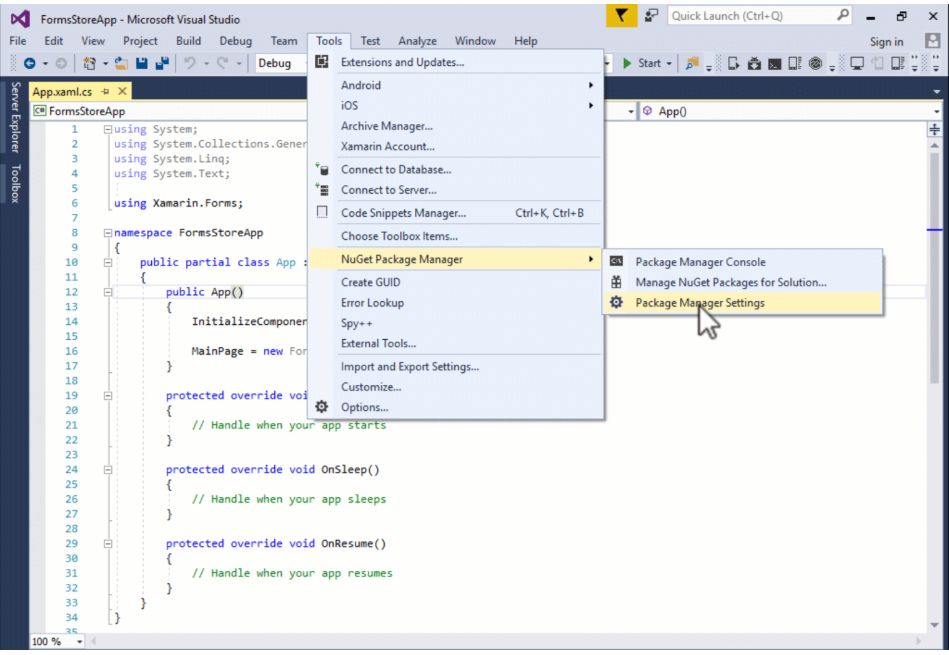Screen dimensions: 949x655
Task: Expand the Android submenu arrow
Action: pos(591,85)
